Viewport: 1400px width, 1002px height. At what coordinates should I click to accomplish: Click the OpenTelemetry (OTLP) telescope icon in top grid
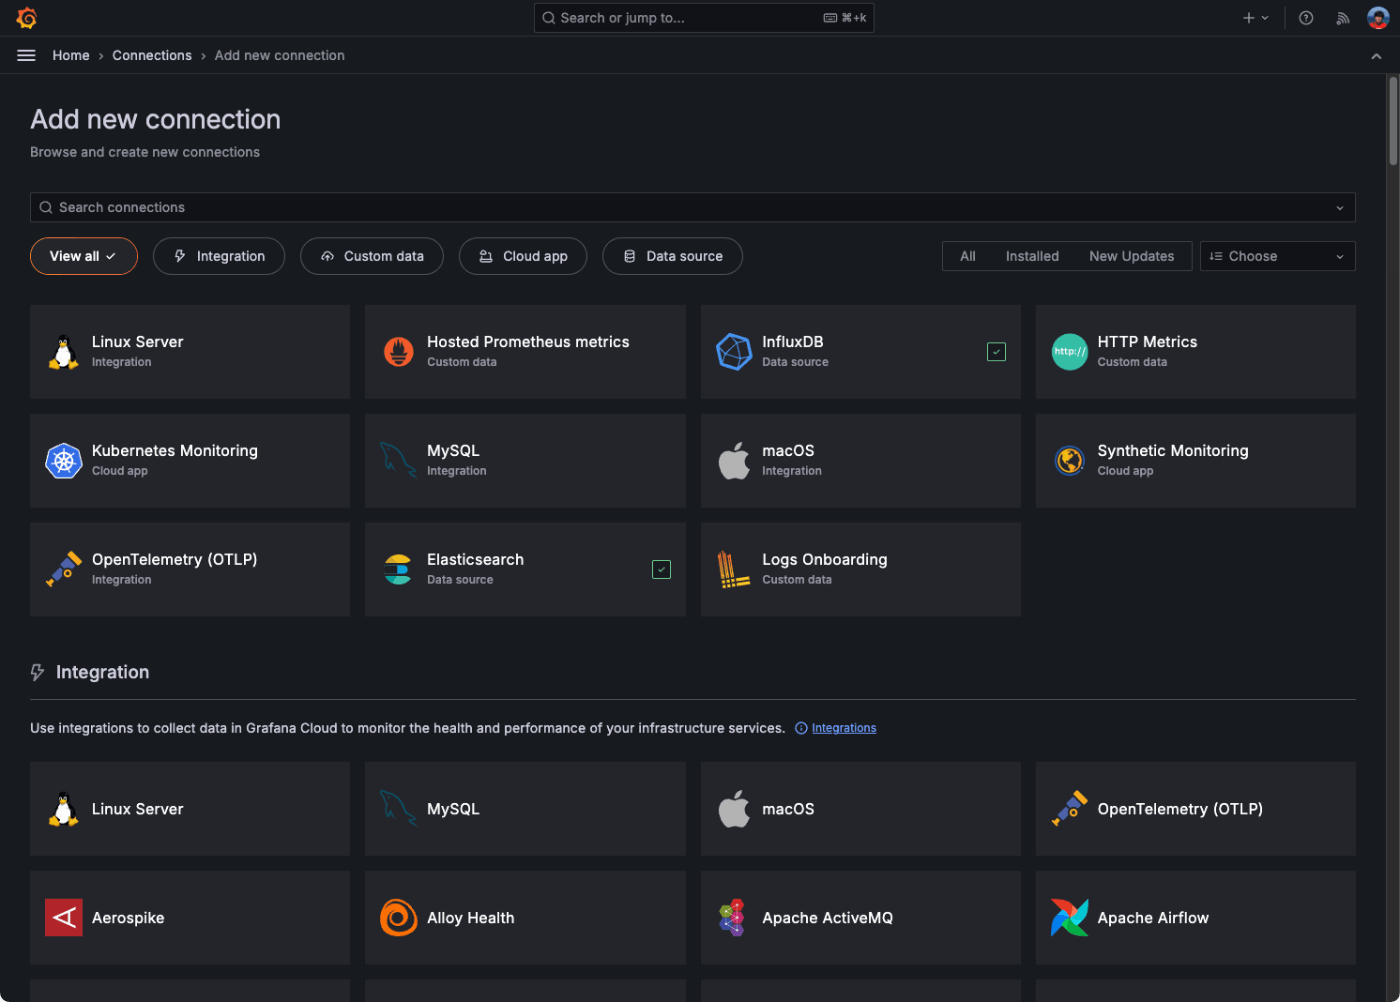click(64, 569)
